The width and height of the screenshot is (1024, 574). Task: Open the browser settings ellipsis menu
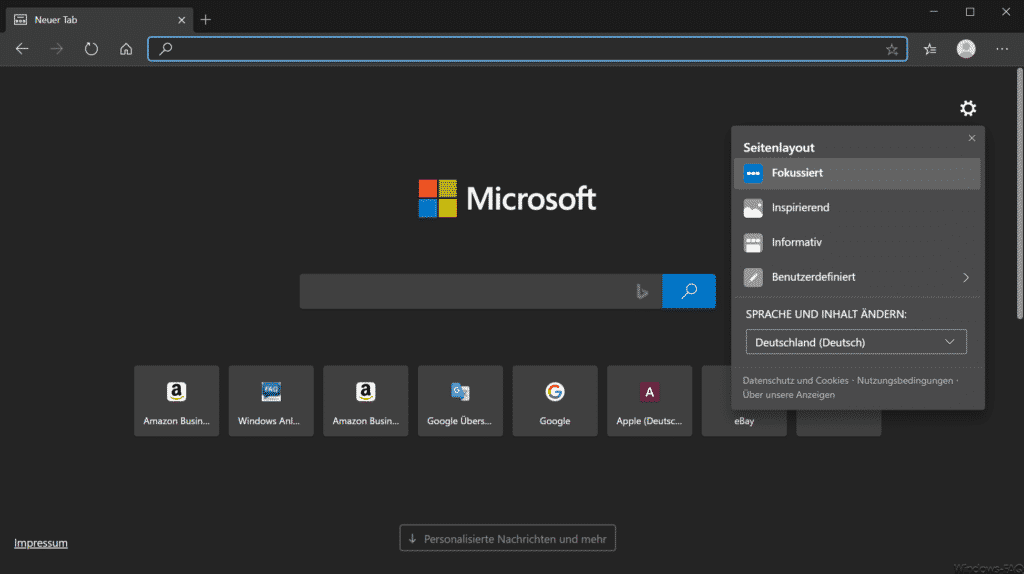(x=1002, y=49)
